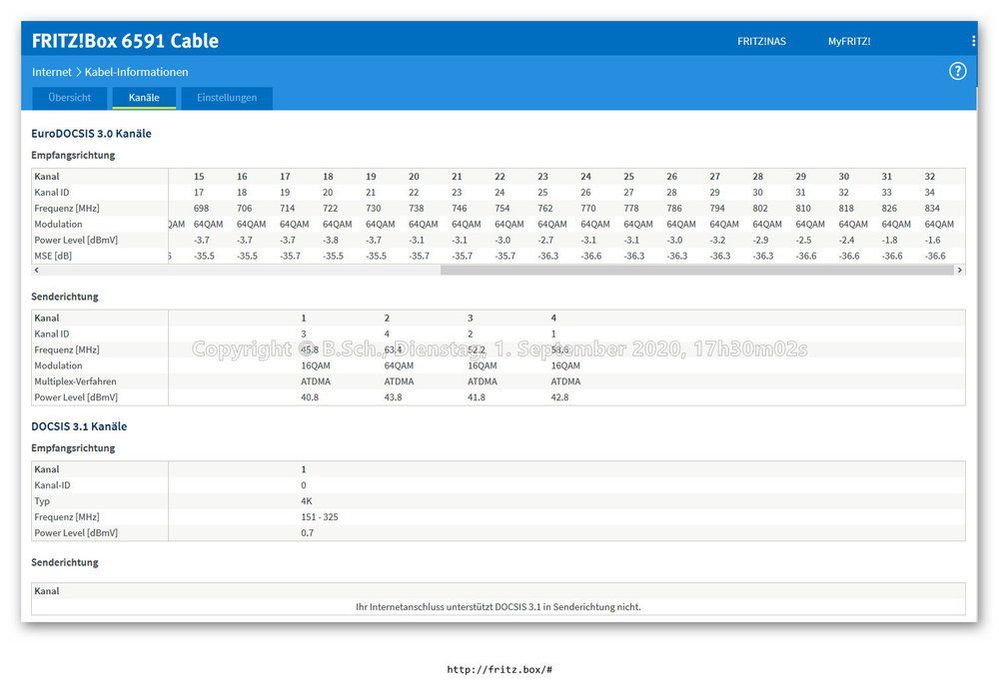Click power level 41.8 in Senderichtung

(x=477, y=397)
